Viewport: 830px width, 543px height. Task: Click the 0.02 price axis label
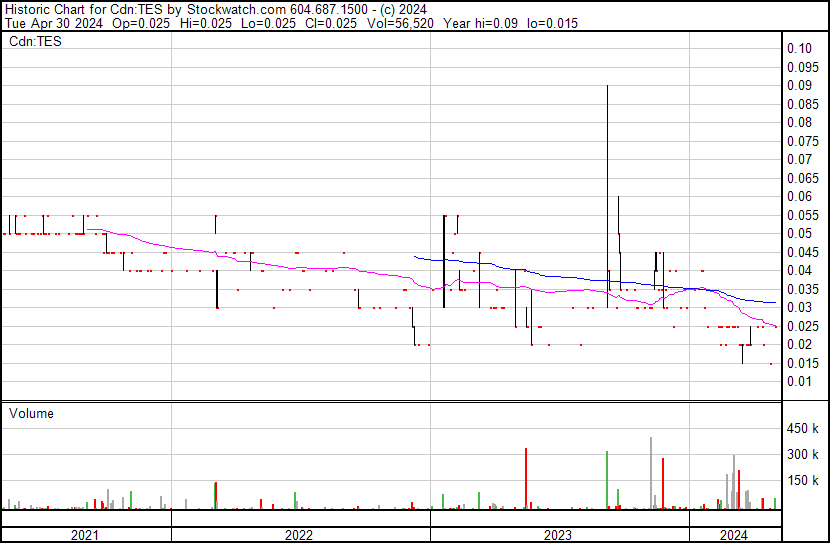(x=799, y=345)
